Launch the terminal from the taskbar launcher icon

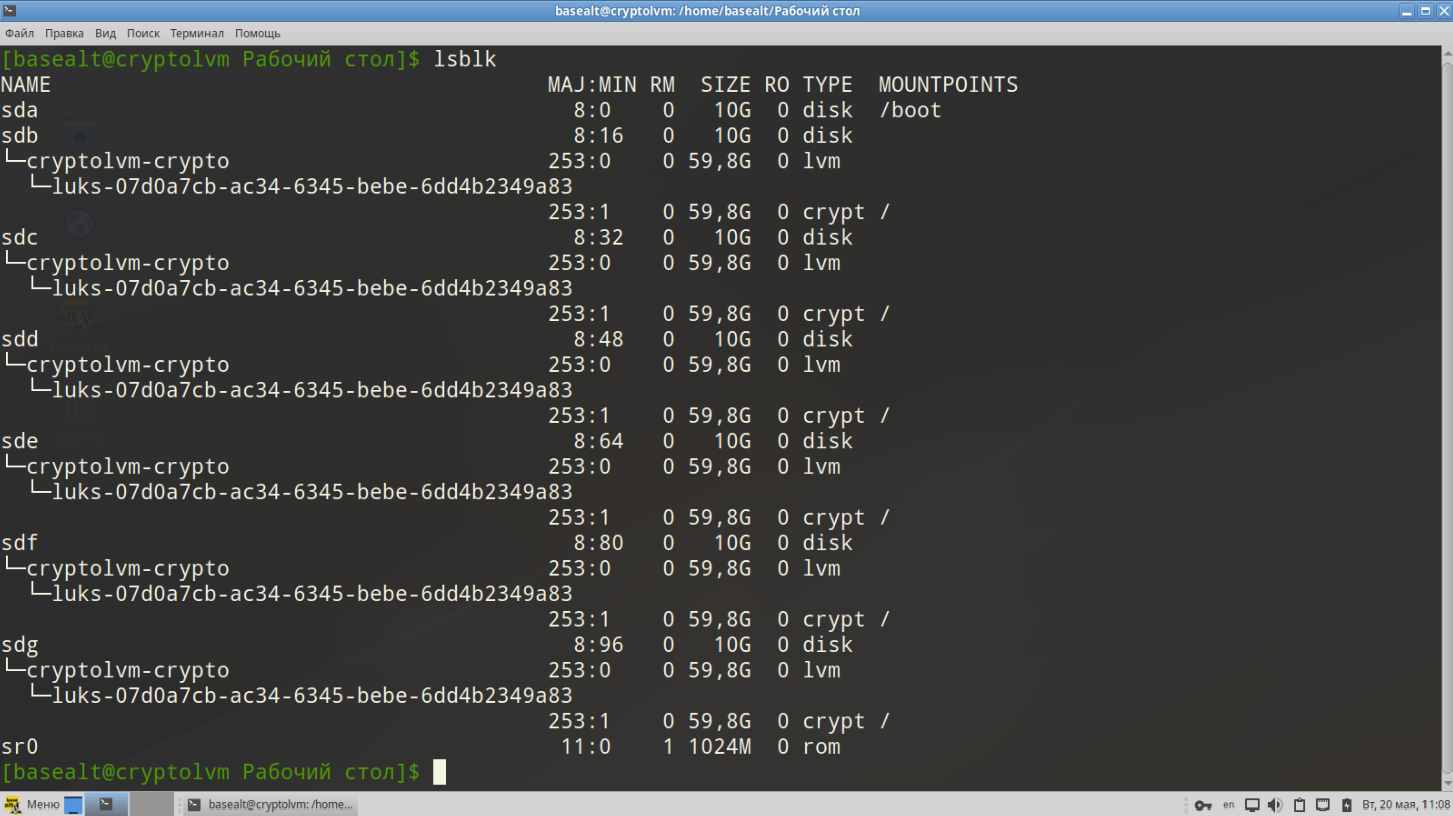click(106, 804)
